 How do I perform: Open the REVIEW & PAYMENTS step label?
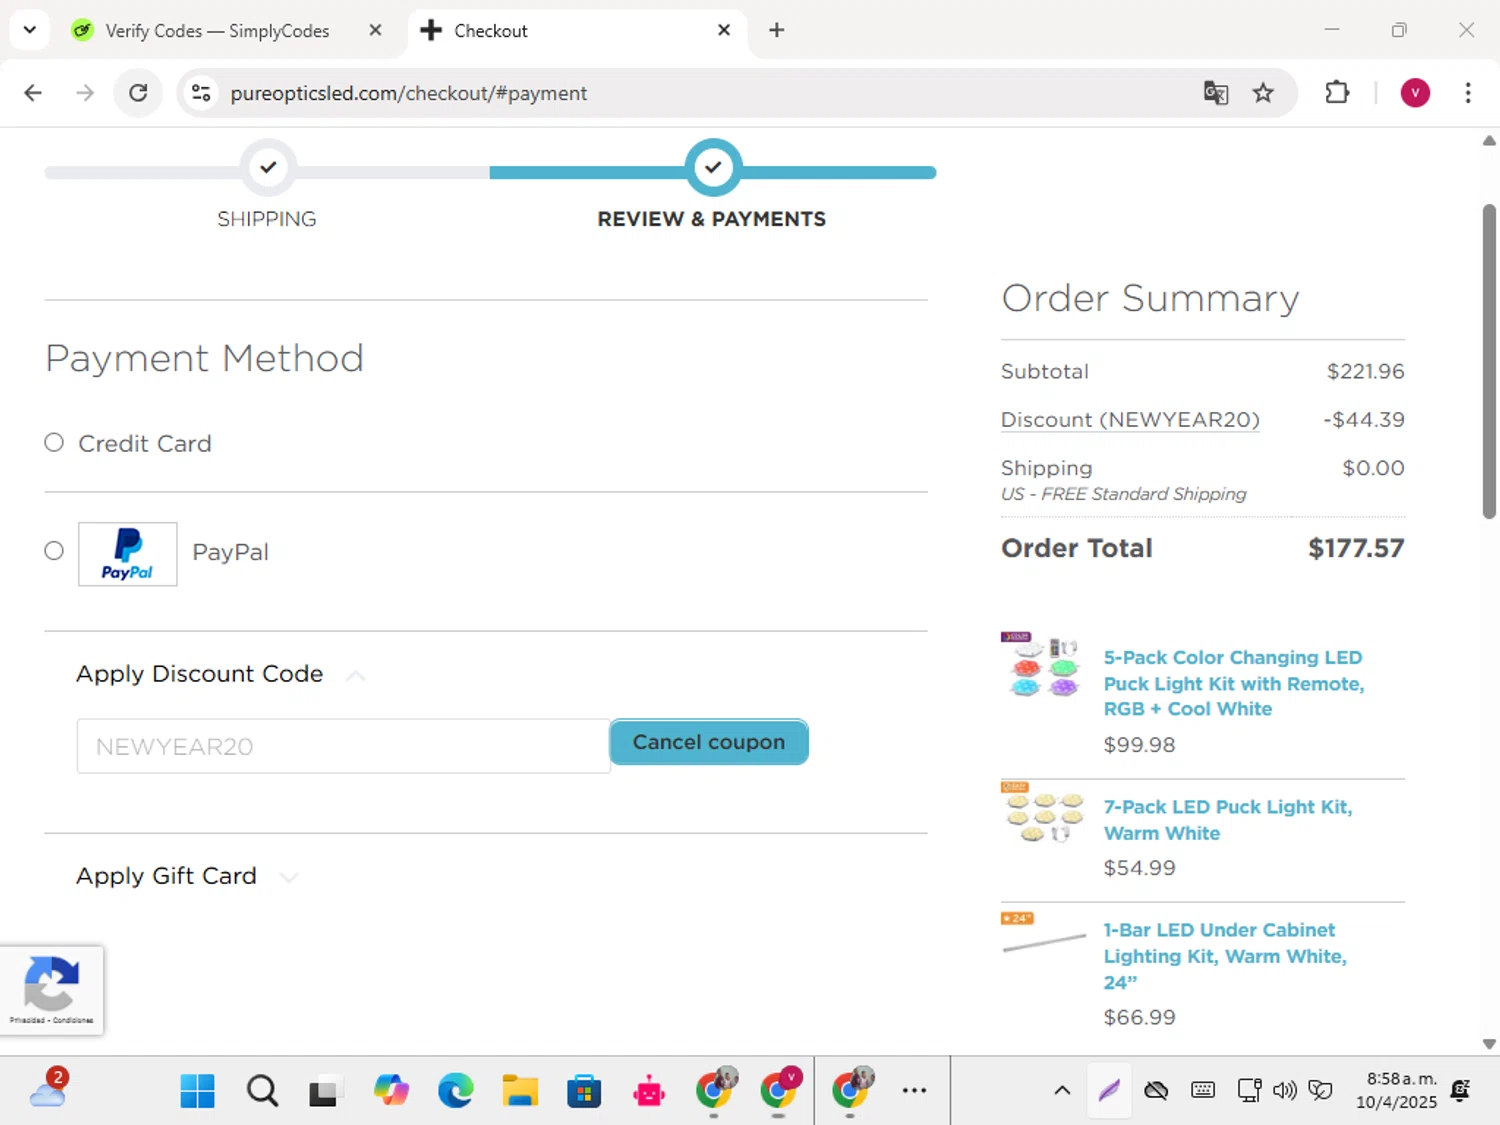(x=712, y=219)
